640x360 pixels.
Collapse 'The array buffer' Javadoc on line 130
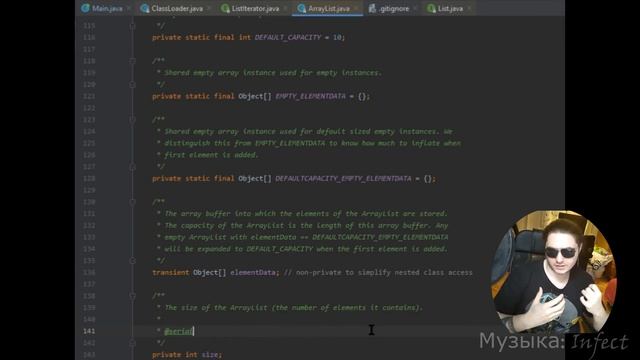click(x=133, y=202)
